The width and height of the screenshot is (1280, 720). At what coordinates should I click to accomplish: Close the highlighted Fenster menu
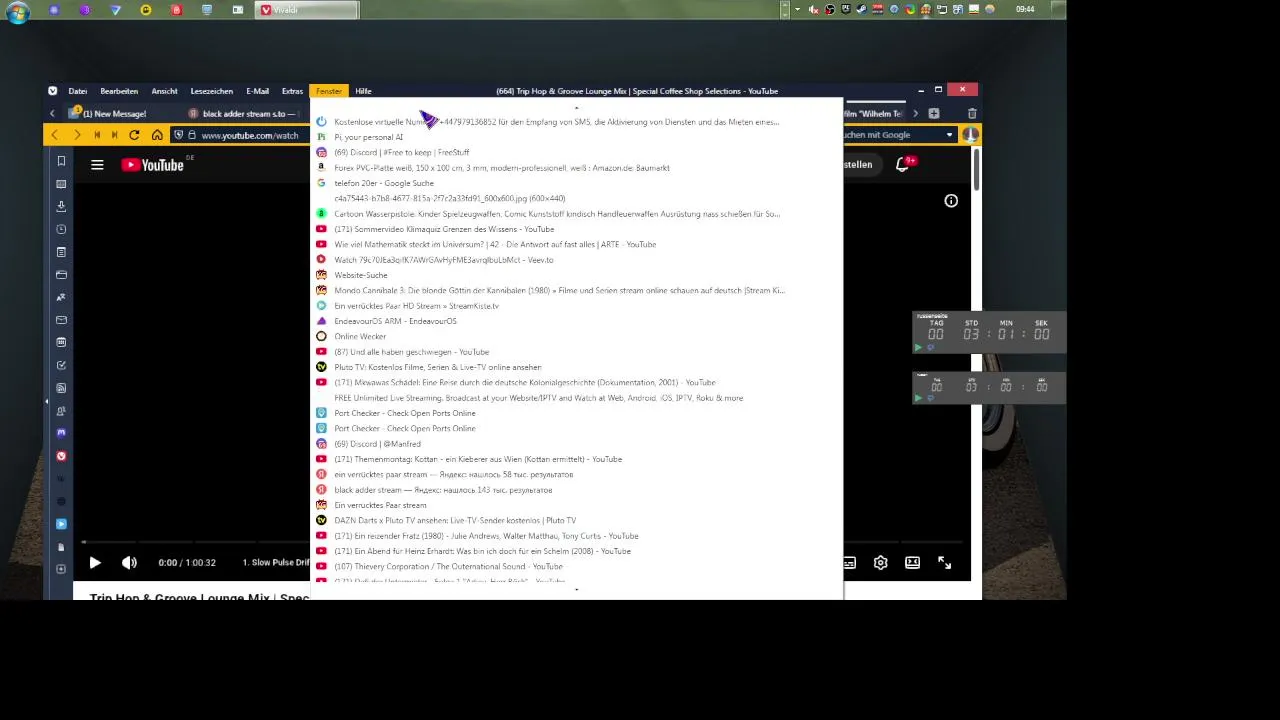[x=328, y=91]
